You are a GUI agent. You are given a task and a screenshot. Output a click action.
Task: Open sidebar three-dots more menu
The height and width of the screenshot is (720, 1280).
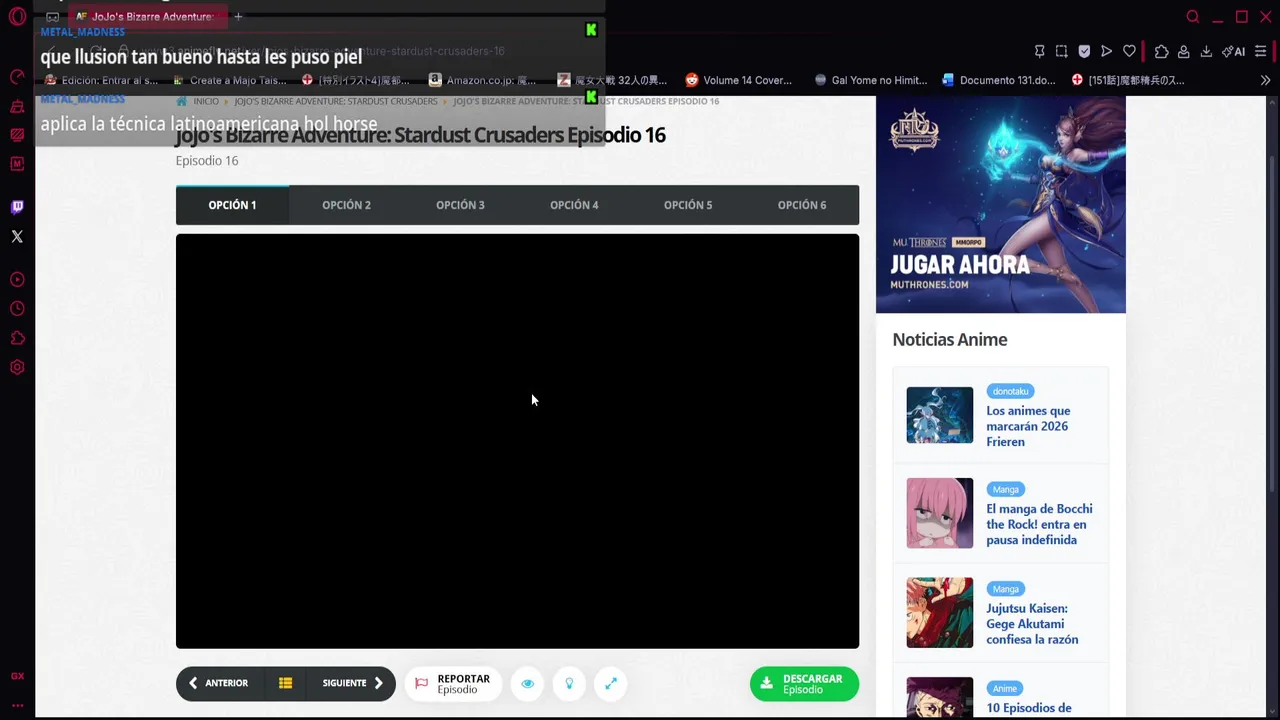pyautogui.click(x=17, y=705)
